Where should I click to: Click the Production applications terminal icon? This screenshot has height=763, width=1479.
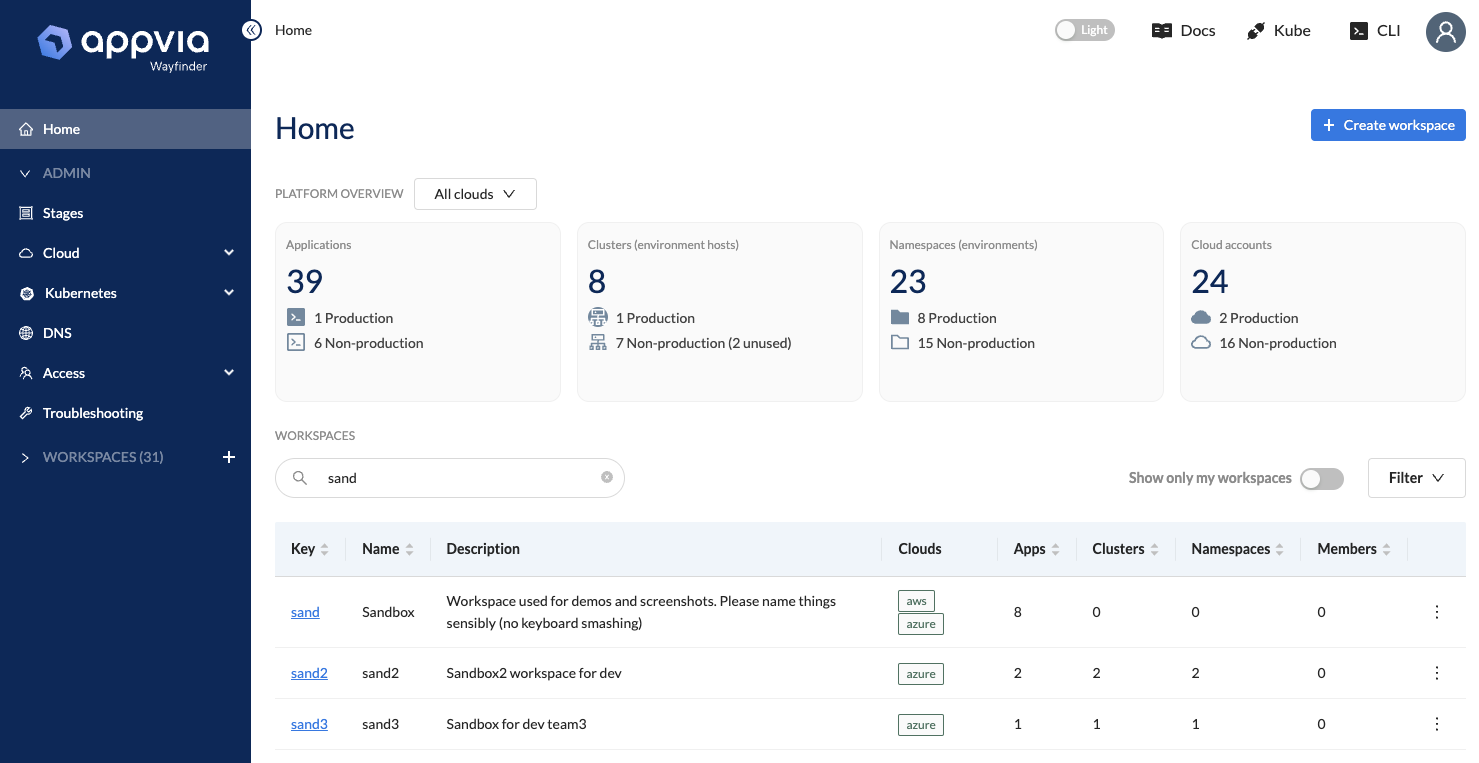(296, 317)
